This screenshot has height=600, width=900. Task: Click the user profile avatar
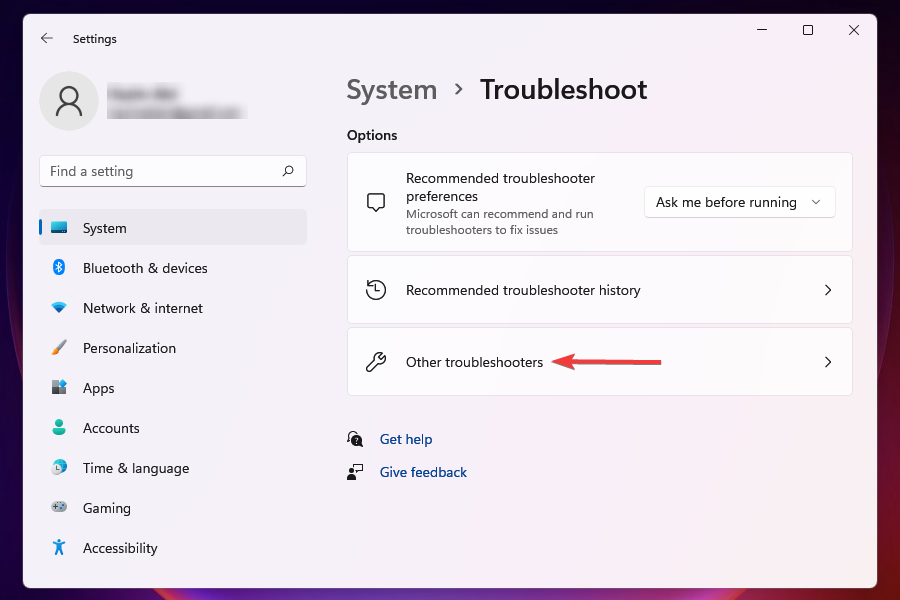click(x=68, y=100)
